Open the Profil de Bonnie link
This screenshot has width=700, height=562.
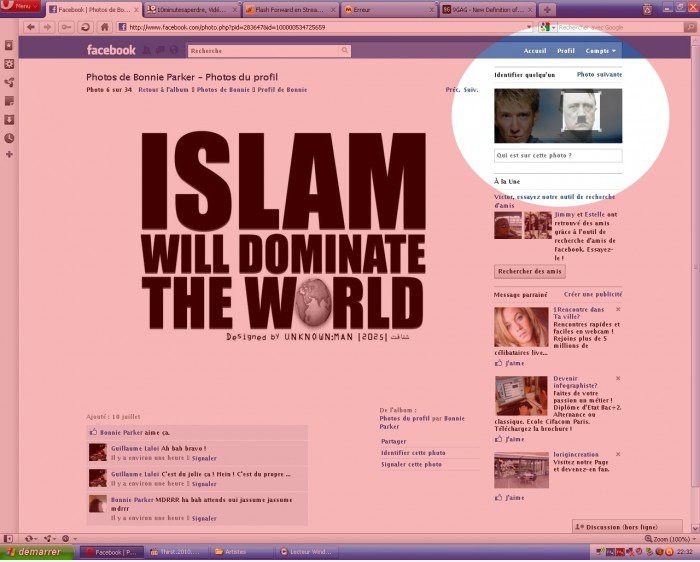click(x=282, y=90)
